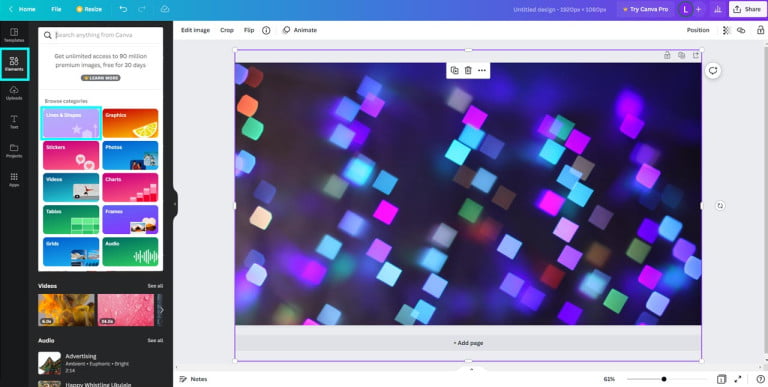Open the floating more options ellipsis

482,71
